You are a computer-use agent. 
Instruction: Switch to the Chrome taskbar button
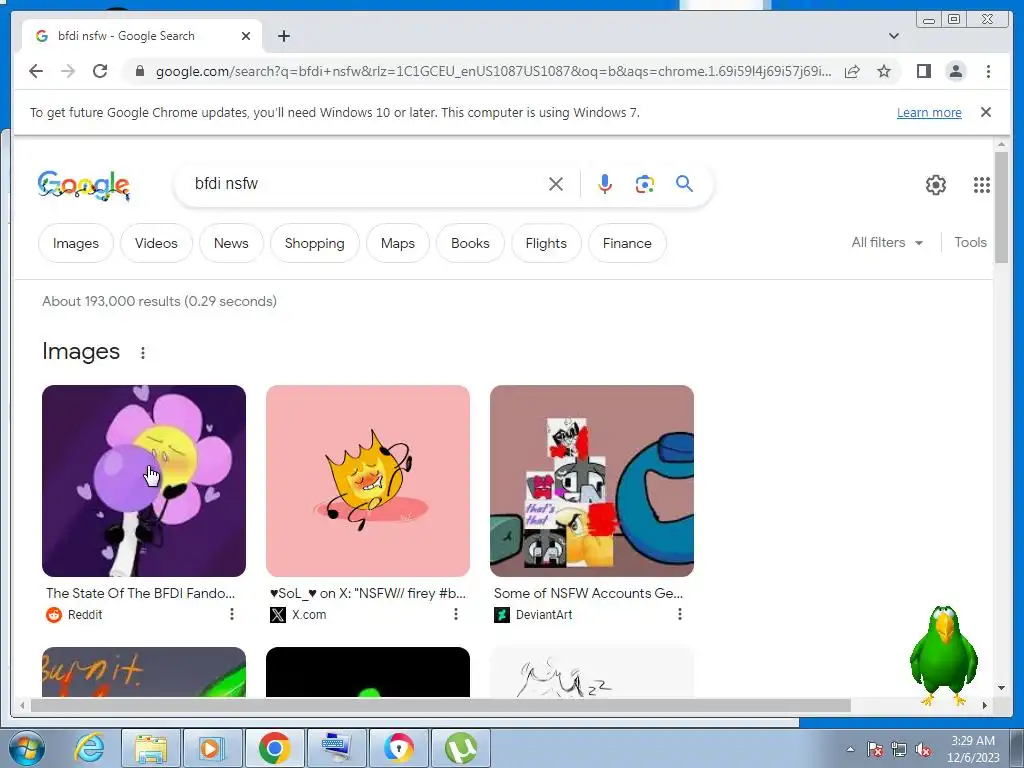[274, 748]
